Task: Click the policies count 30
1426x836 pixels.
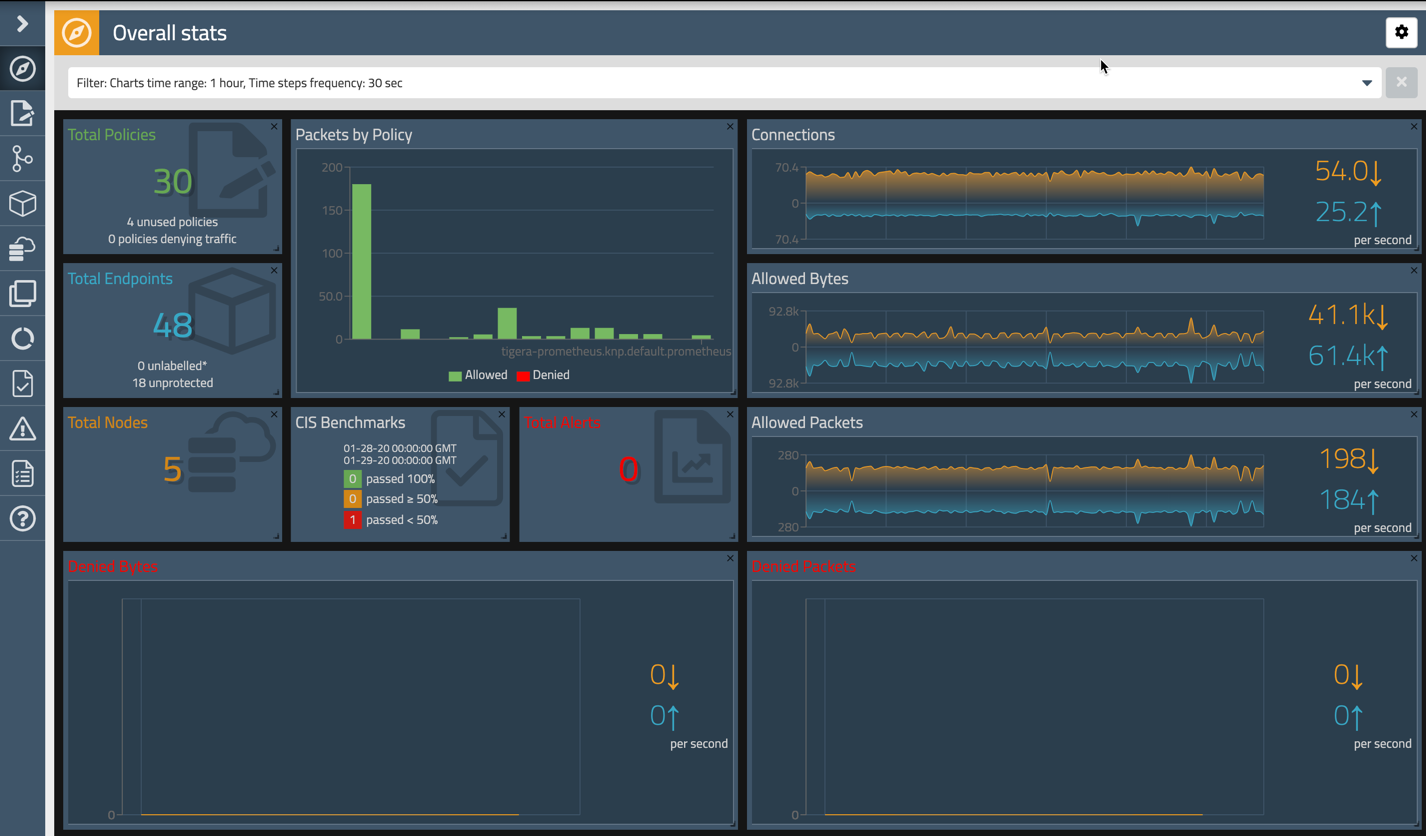Action: pyautogui.click(x=172, y=181)
